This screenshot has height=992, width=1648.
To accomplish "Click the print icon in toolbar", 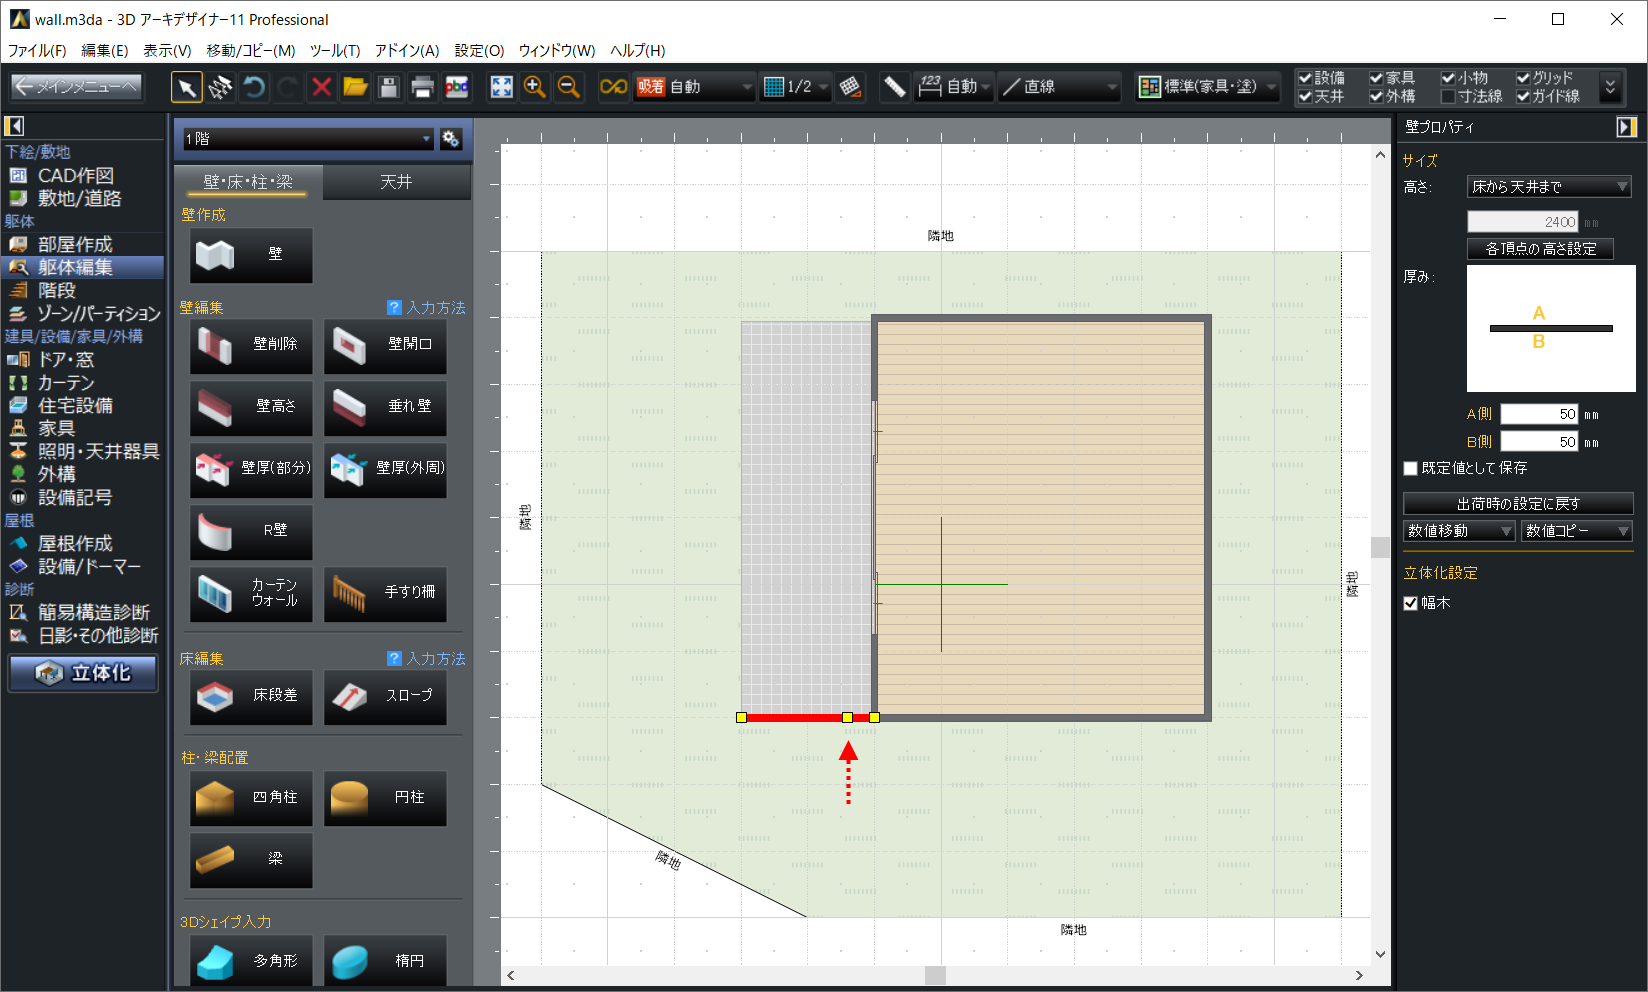I will coord(422,88).
